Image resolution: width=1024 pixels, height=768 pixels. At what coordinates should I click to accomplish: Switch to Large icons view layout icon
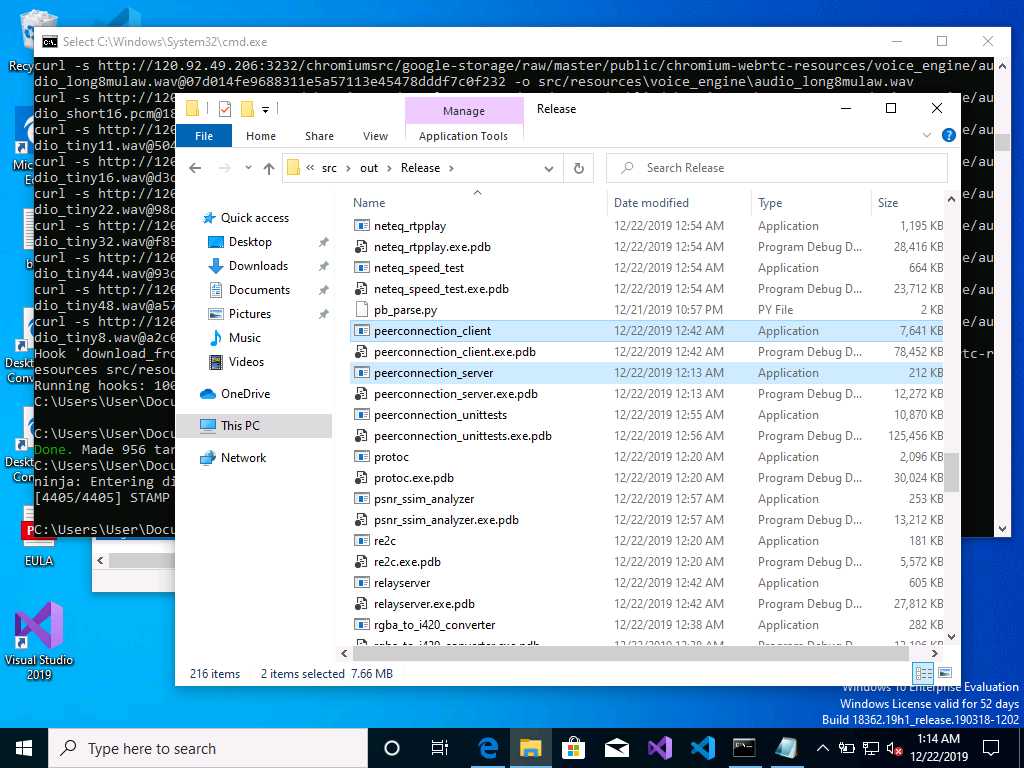[x=945, y=673]
